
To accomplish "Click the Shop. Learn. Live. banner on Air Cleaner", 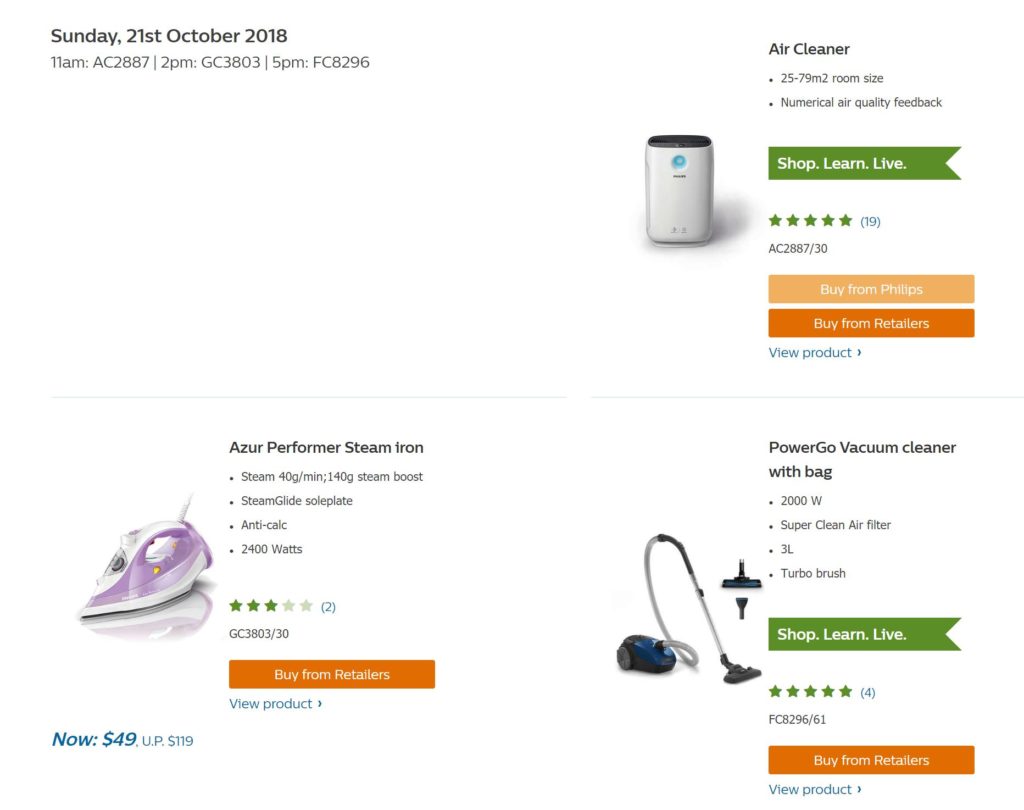I will pyautogui.click(x=862, y=163).
